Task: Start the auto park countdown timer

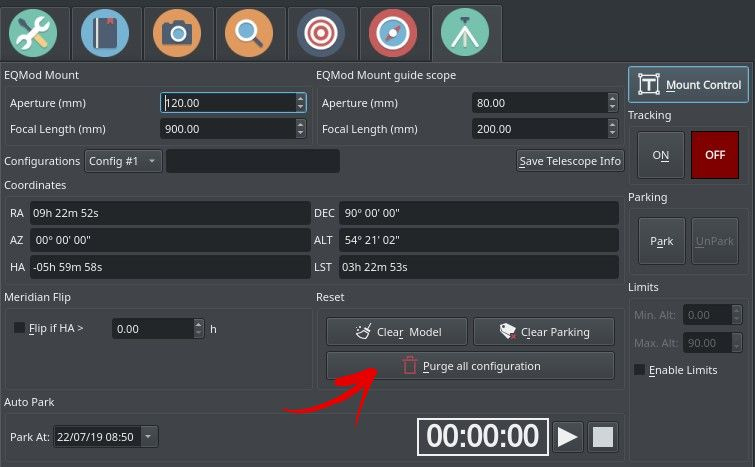Action: tap(568, 437)
